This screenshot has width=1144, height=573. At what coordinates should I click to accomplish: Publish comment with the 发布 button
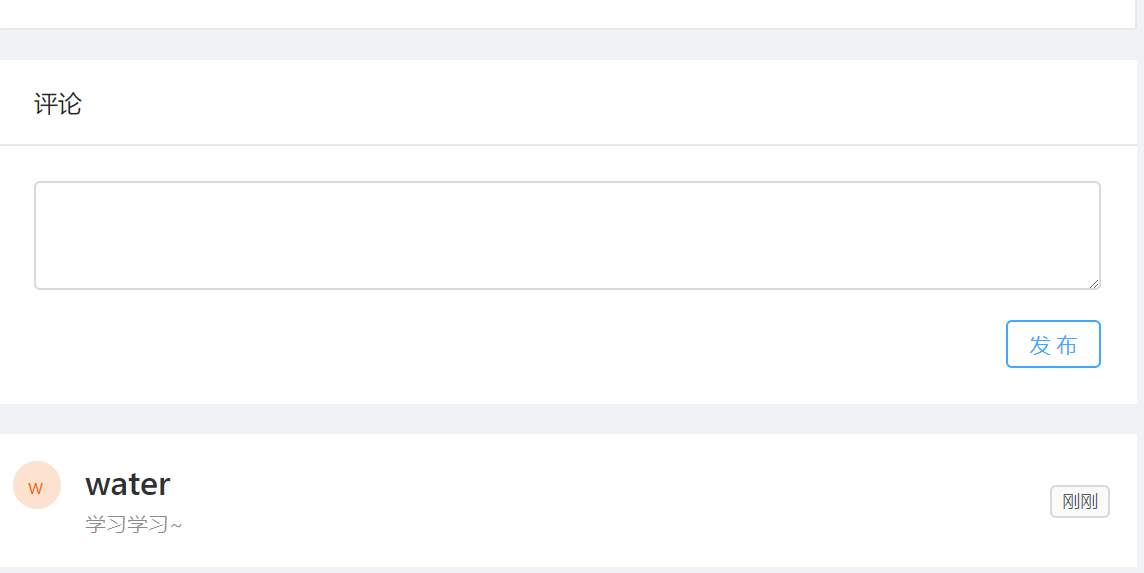[x=1053, y=344]
